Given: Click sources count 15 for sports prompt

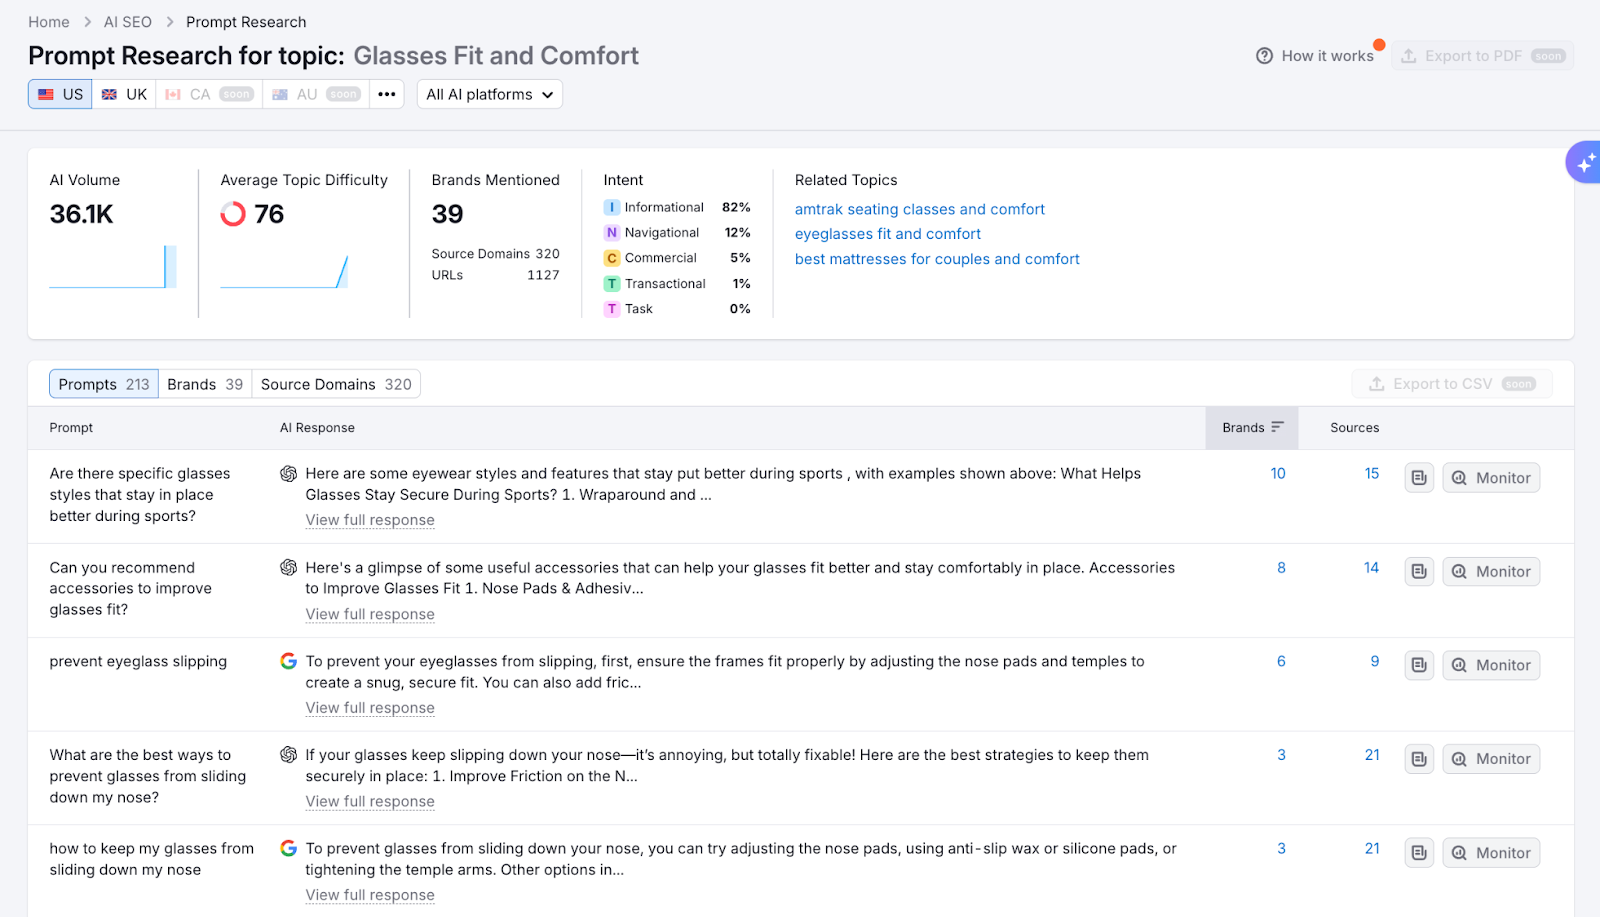Looking at the screenshot, I should [x=1372, y=474].
